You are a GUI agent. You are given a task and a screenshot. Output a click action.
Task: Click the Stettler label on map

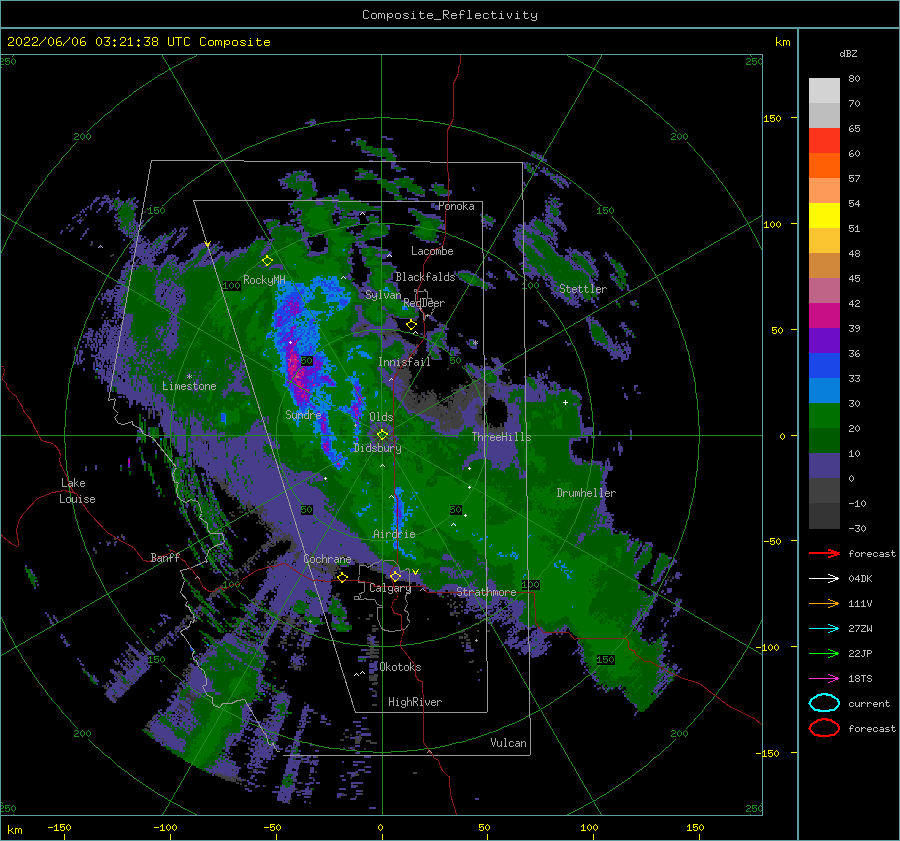coord(583,289)
